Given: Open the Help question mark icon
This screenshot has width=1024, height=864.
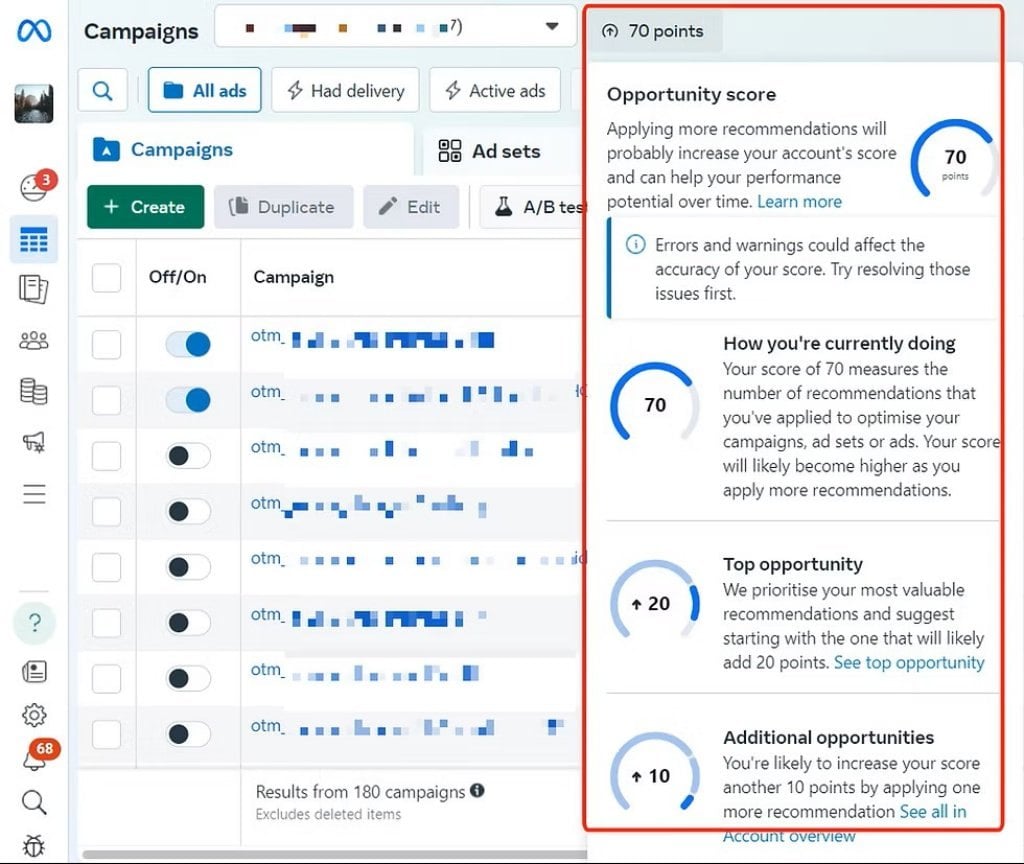Looking at the screenshot, I should point(35,622).
